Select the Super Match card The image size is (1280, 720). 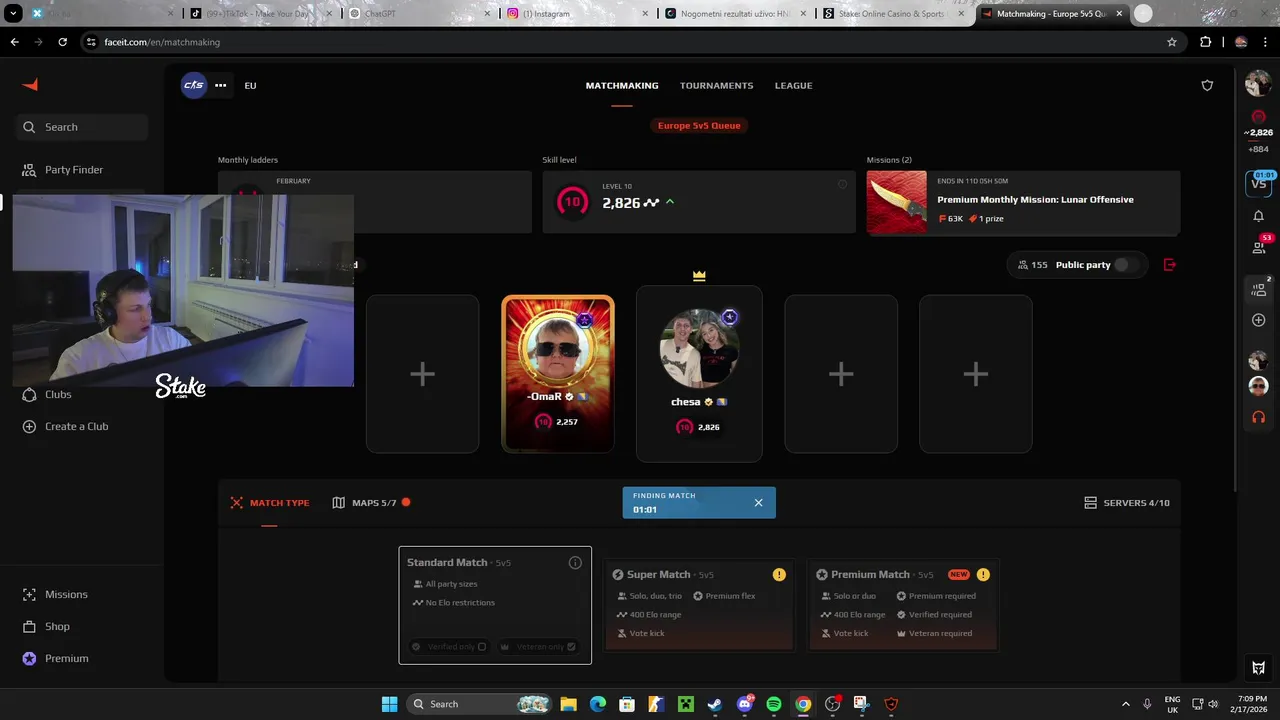(699, 605)
